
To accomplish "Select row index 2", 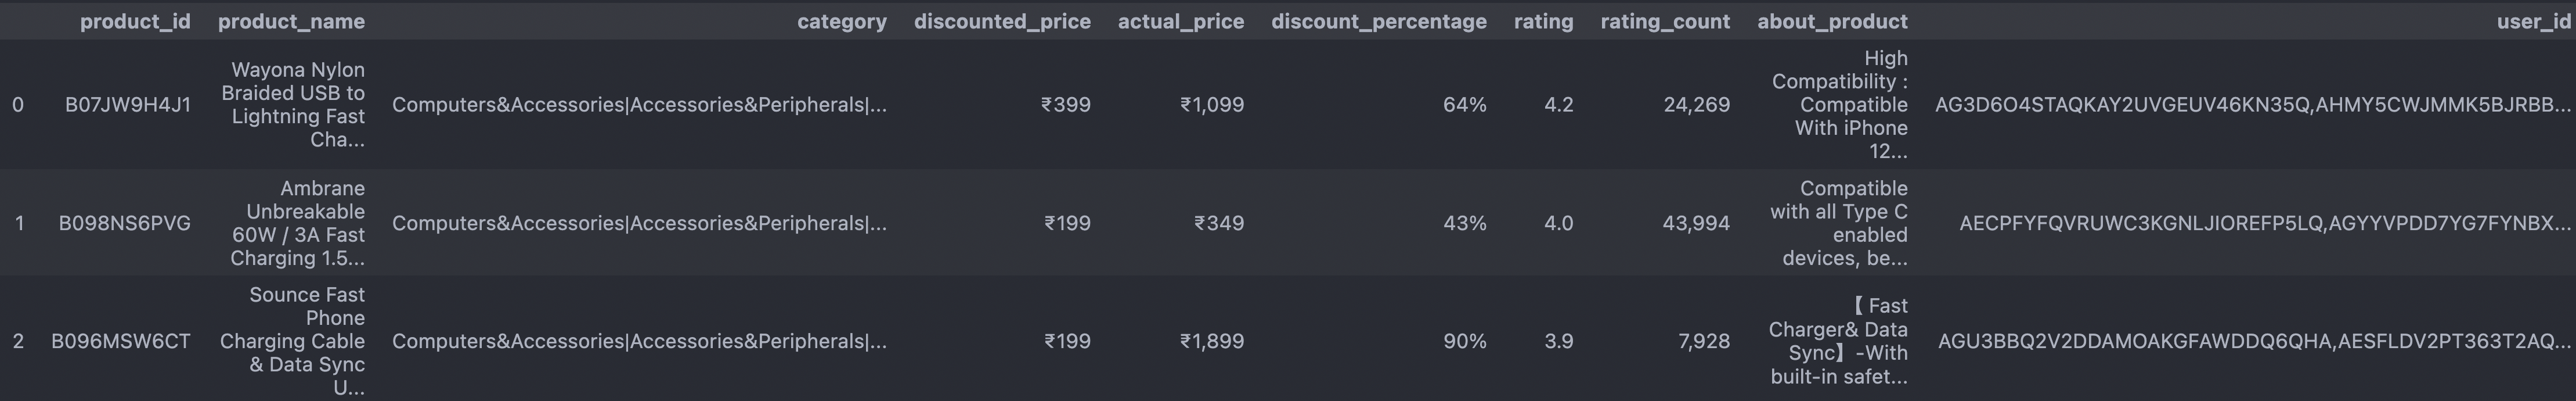I will click(18, 341).
